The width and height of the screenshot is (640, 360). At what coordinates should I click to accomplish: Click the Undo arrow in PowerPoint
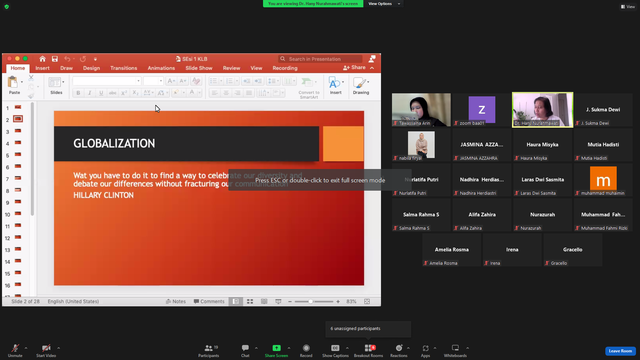67,59
